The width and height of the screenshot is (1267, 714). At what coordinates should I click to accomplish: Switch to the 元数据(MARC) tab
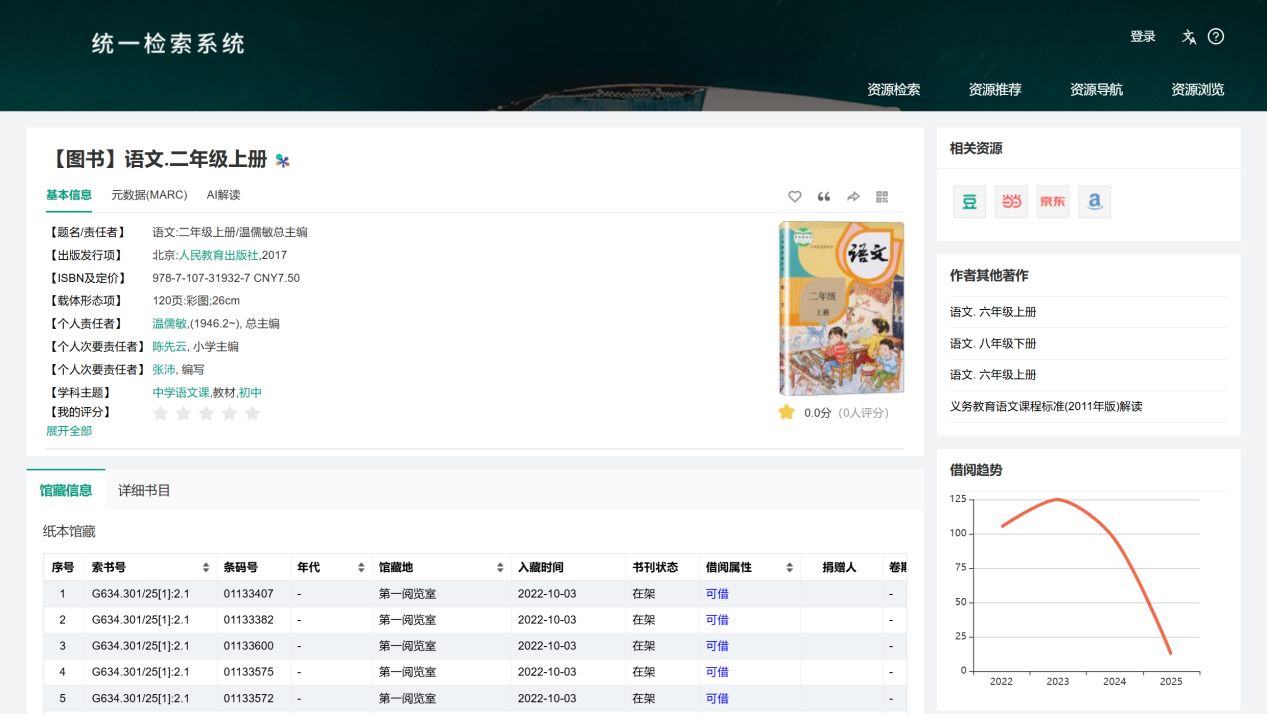[148, 195]
